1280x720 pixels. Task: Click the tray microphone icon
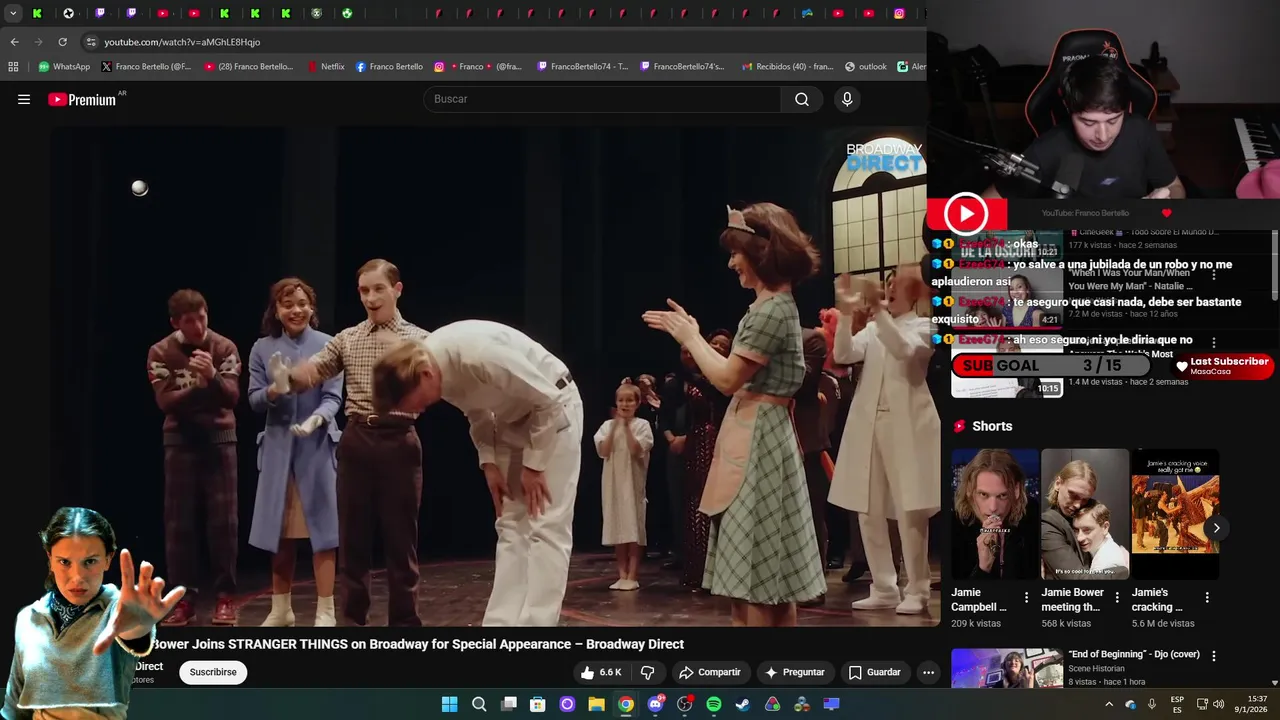click(1152, 704)
